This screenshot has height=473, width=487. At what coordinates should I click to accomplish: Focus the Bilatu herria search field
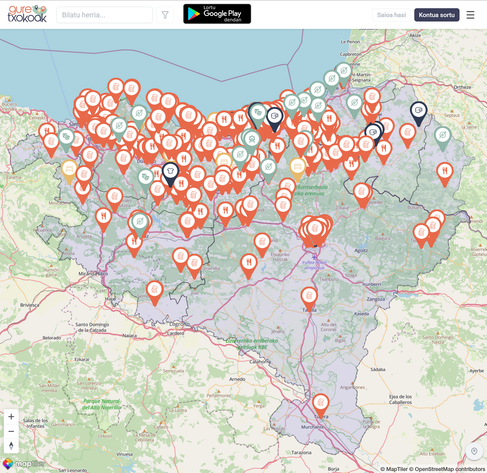(105, 15)
